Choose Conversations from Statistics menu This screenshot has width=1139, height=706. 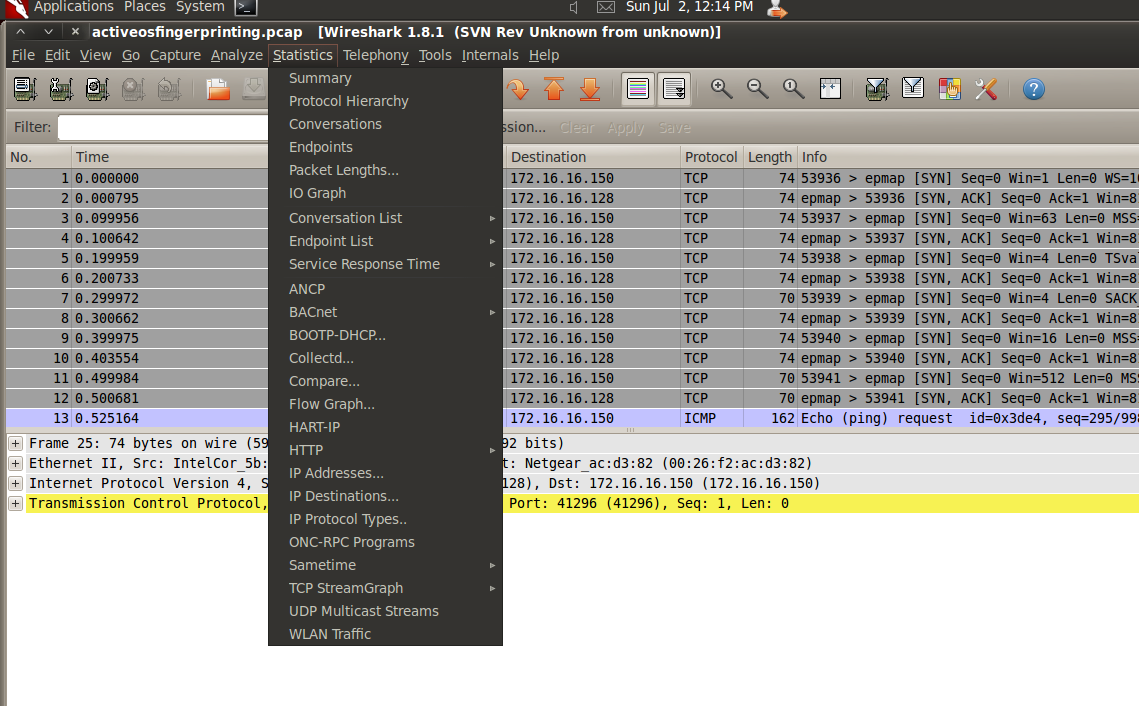pyautogui.click(x=385, y=124)
